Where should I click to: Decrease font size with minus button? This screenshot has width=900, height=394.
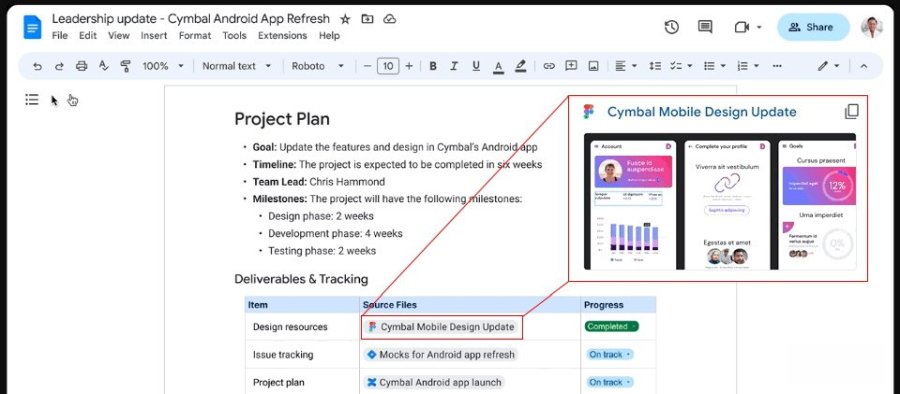pos(367,66)
